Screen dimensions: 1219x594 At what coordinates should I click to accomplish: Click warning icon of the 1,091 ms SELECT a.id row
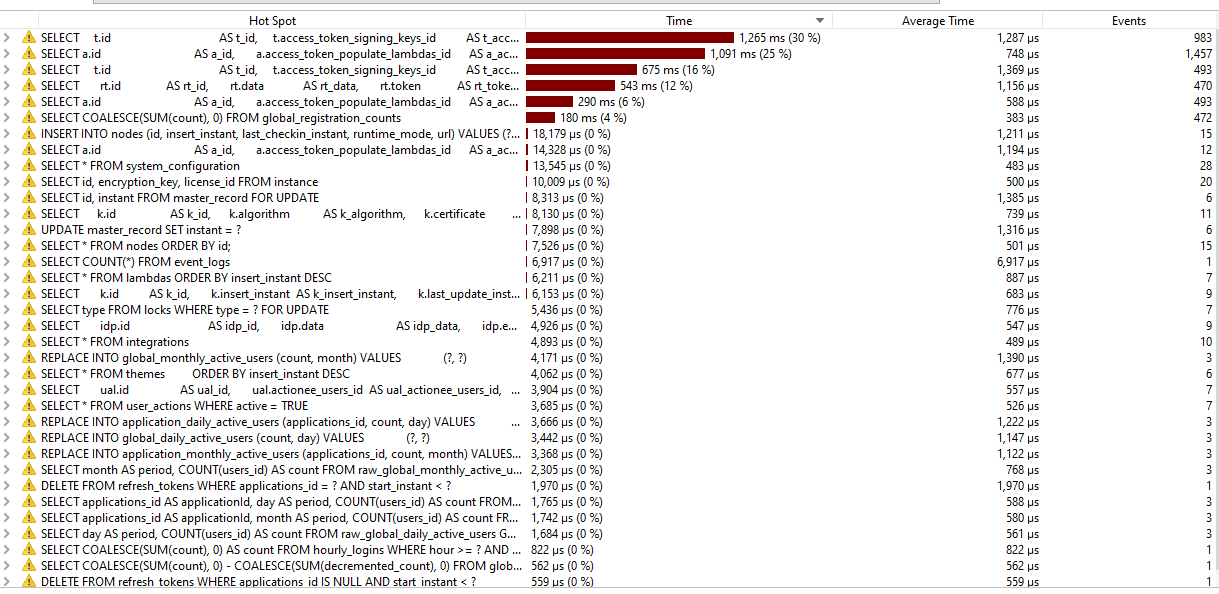point(29,54)
